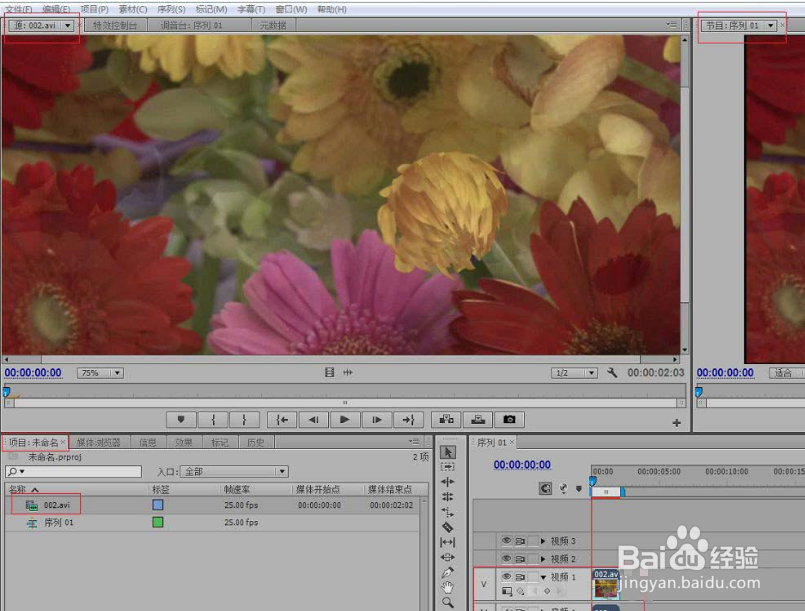805x611 pixels.
Task: Select the Razor tool
Action: tap(448, 527)
